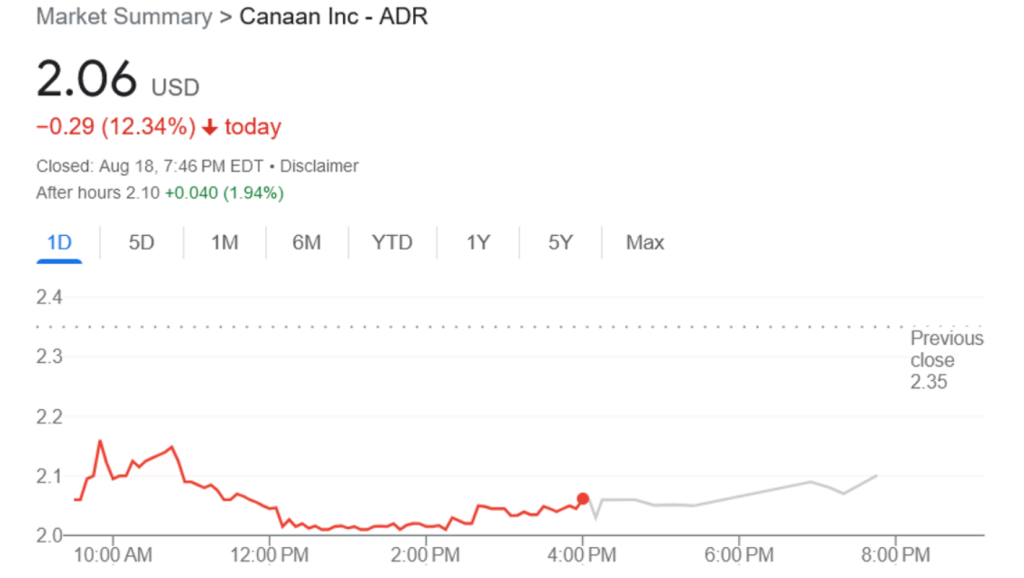The image size is (1024, 578).
Task: Select the YTD range tab
Action: (x=391, y=243)
